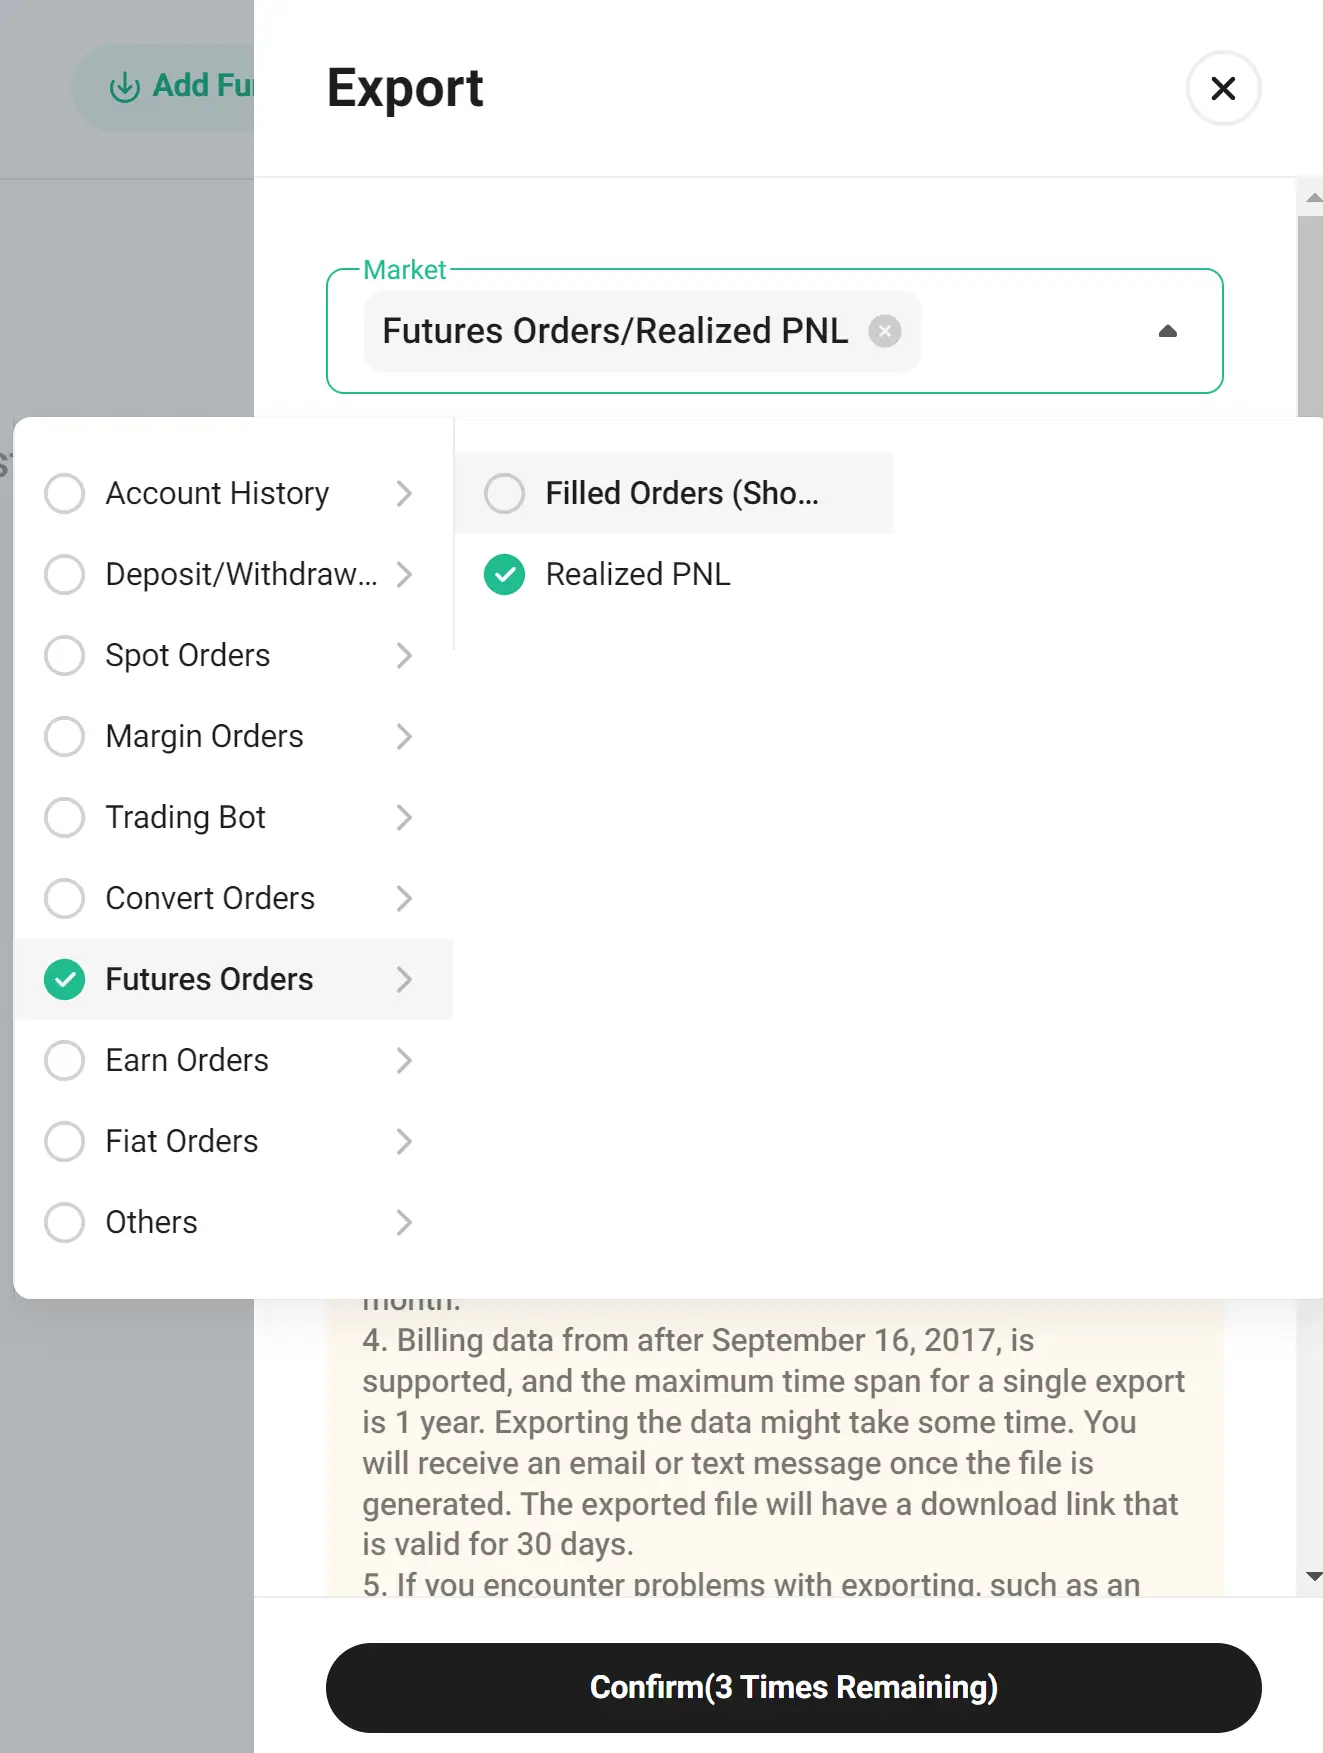Expand the Trading Bot submenu arrow

click(404, 817)
